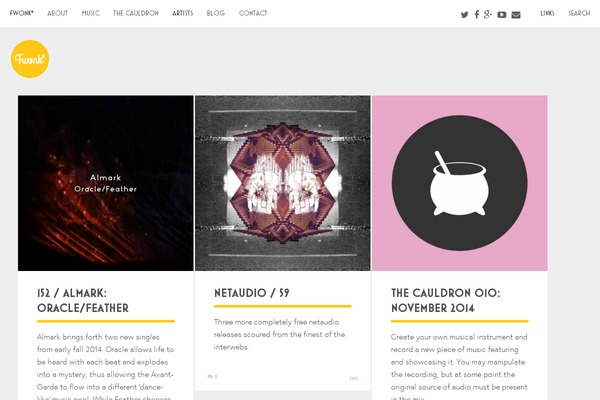Click the Netaudio 59 artwork thumbnail
Image resolution: width=600 pixels, height=400 pixels.
coord(283,183)
